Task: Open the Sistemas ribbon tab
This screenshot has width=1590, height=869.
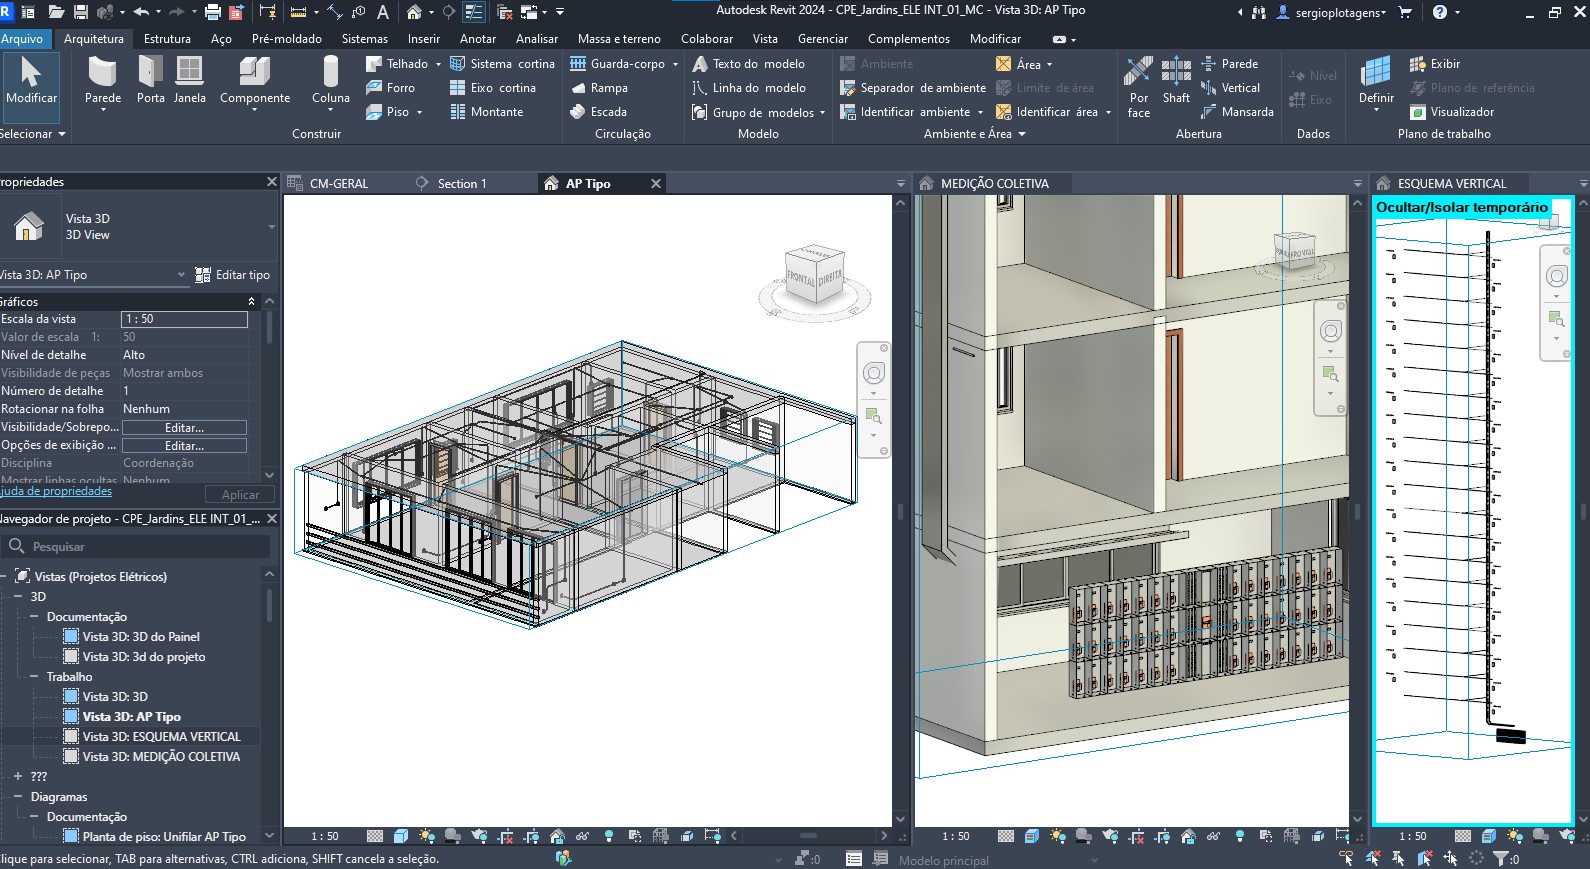Action: coord(364,39)
